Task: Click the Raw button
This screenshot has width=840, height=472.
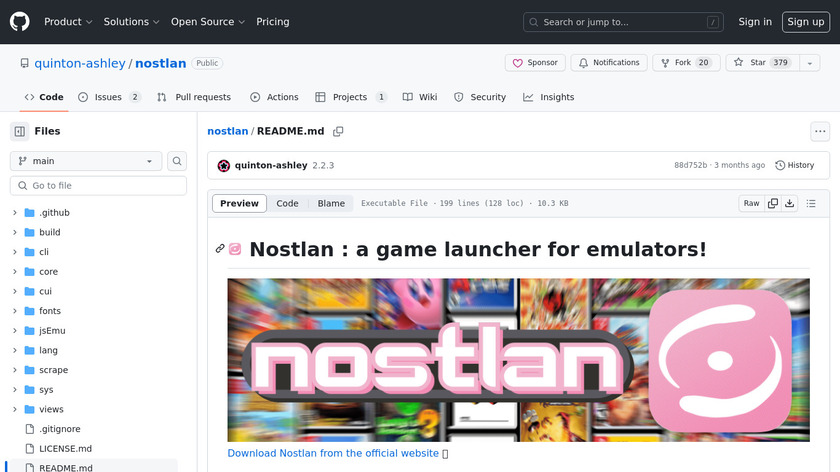Action: click(x=751, y=203)
